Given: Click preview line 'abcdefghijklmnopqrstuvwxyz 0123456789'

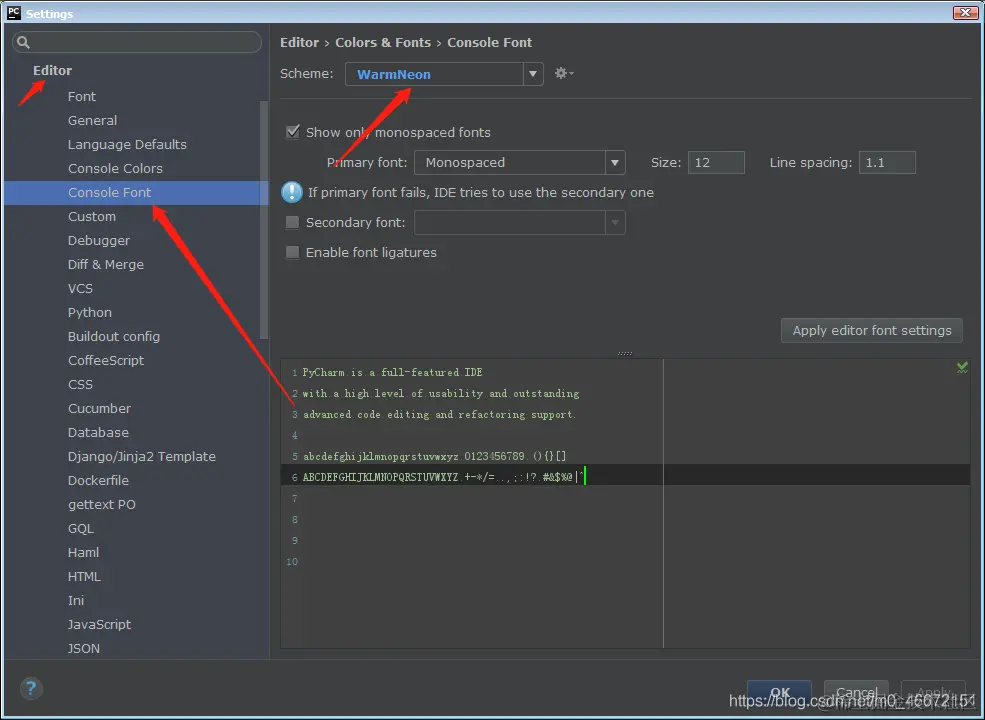Looking at the screenshot, I should 435,456.
